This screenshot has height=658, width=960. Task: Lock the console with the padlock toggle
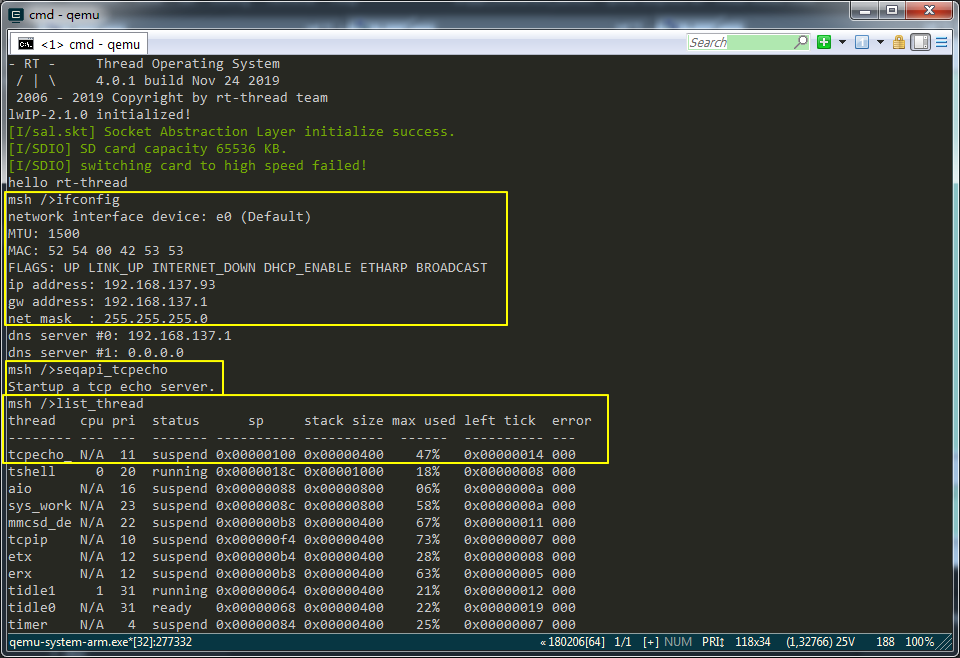click(900, 42)
